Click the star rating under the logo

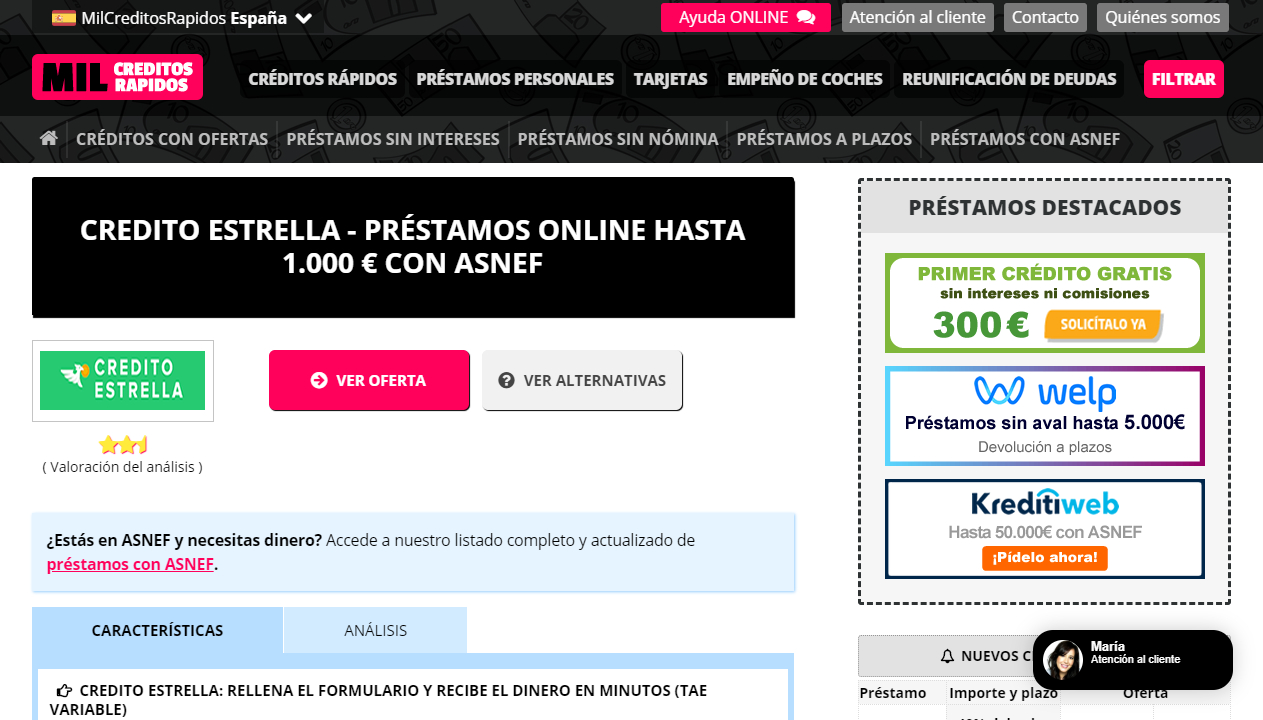point(122,445)
